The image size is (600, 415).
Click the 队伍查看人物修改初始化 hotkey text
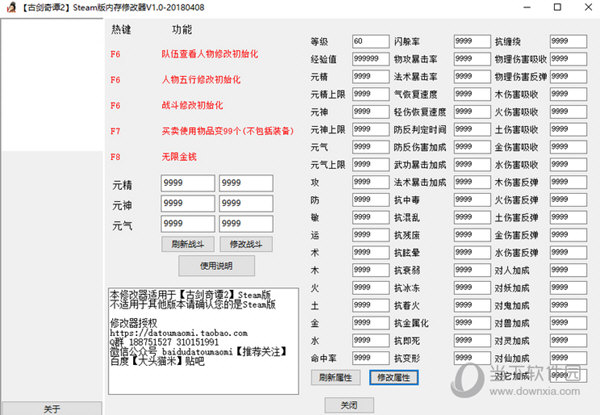(210, 54)
